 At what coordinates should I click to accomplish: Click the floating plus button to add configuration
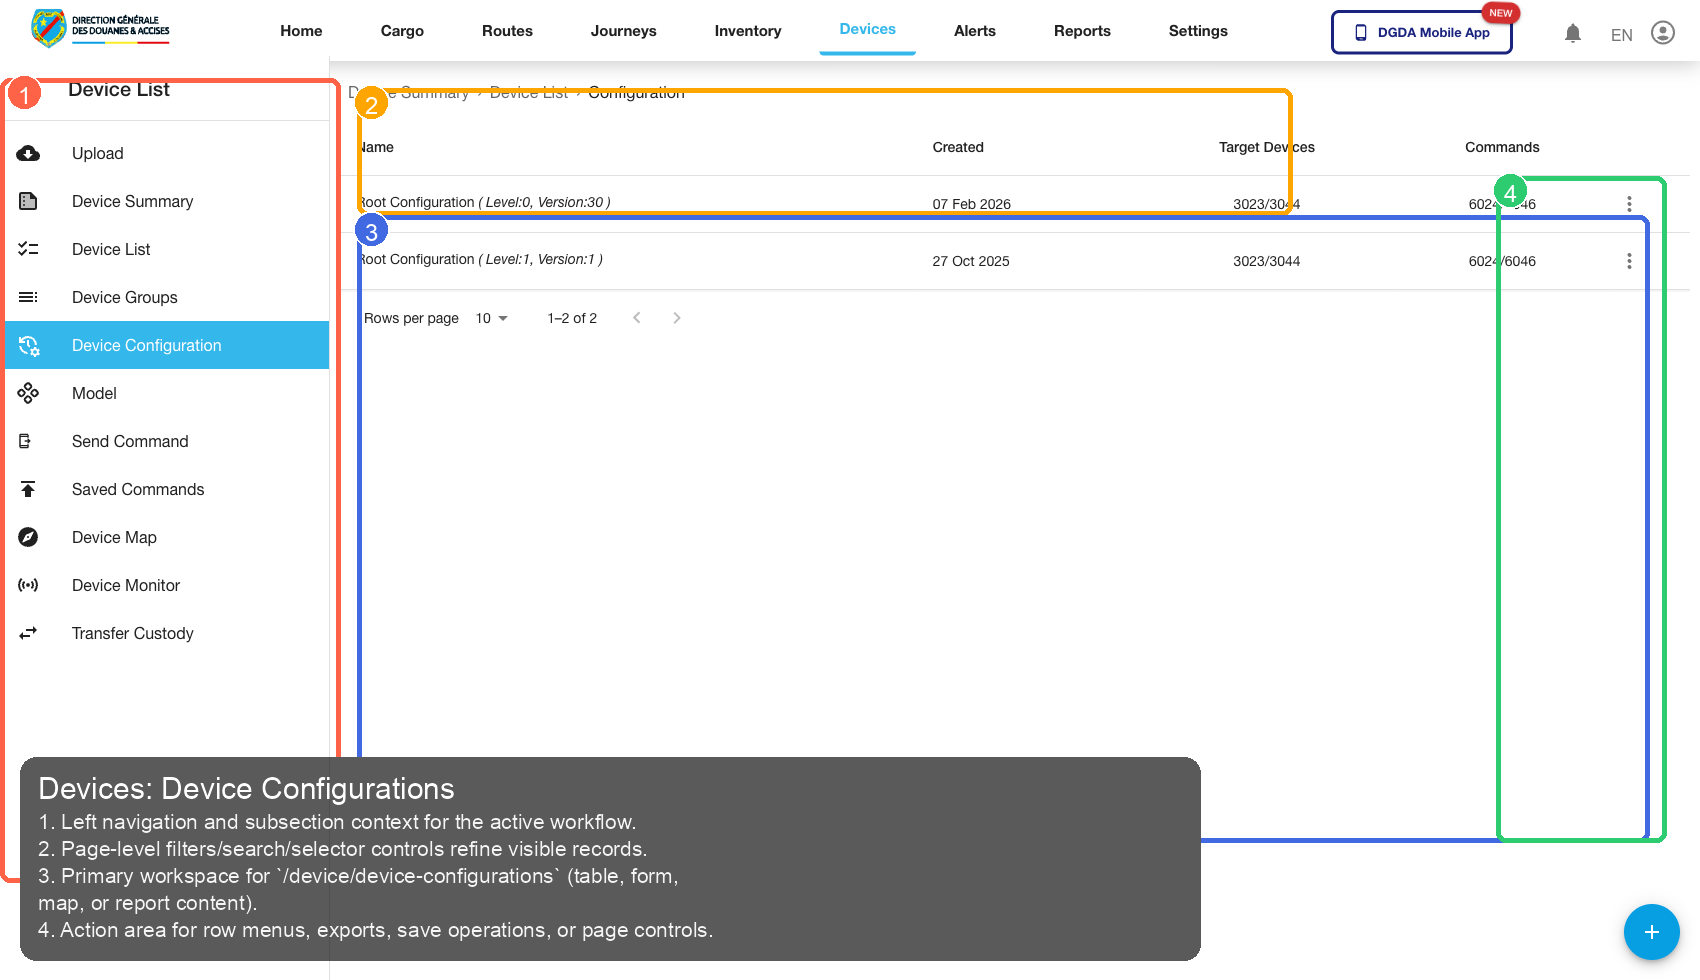pos(1651,932)
